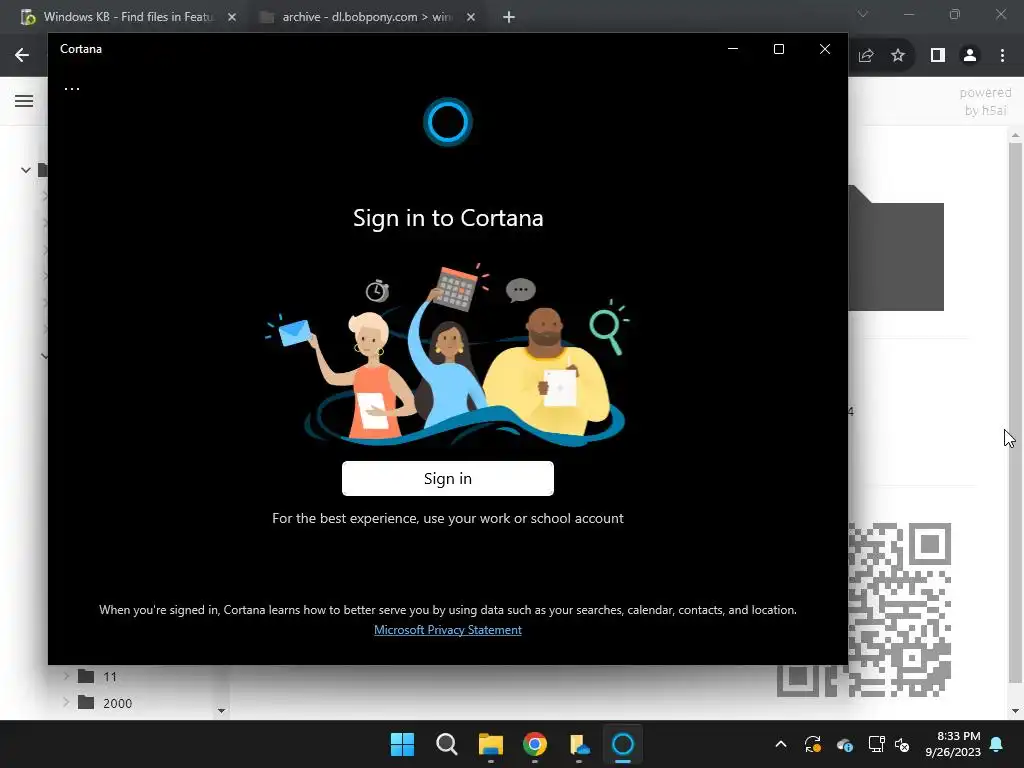Go back in the browser

coord(22,56)
